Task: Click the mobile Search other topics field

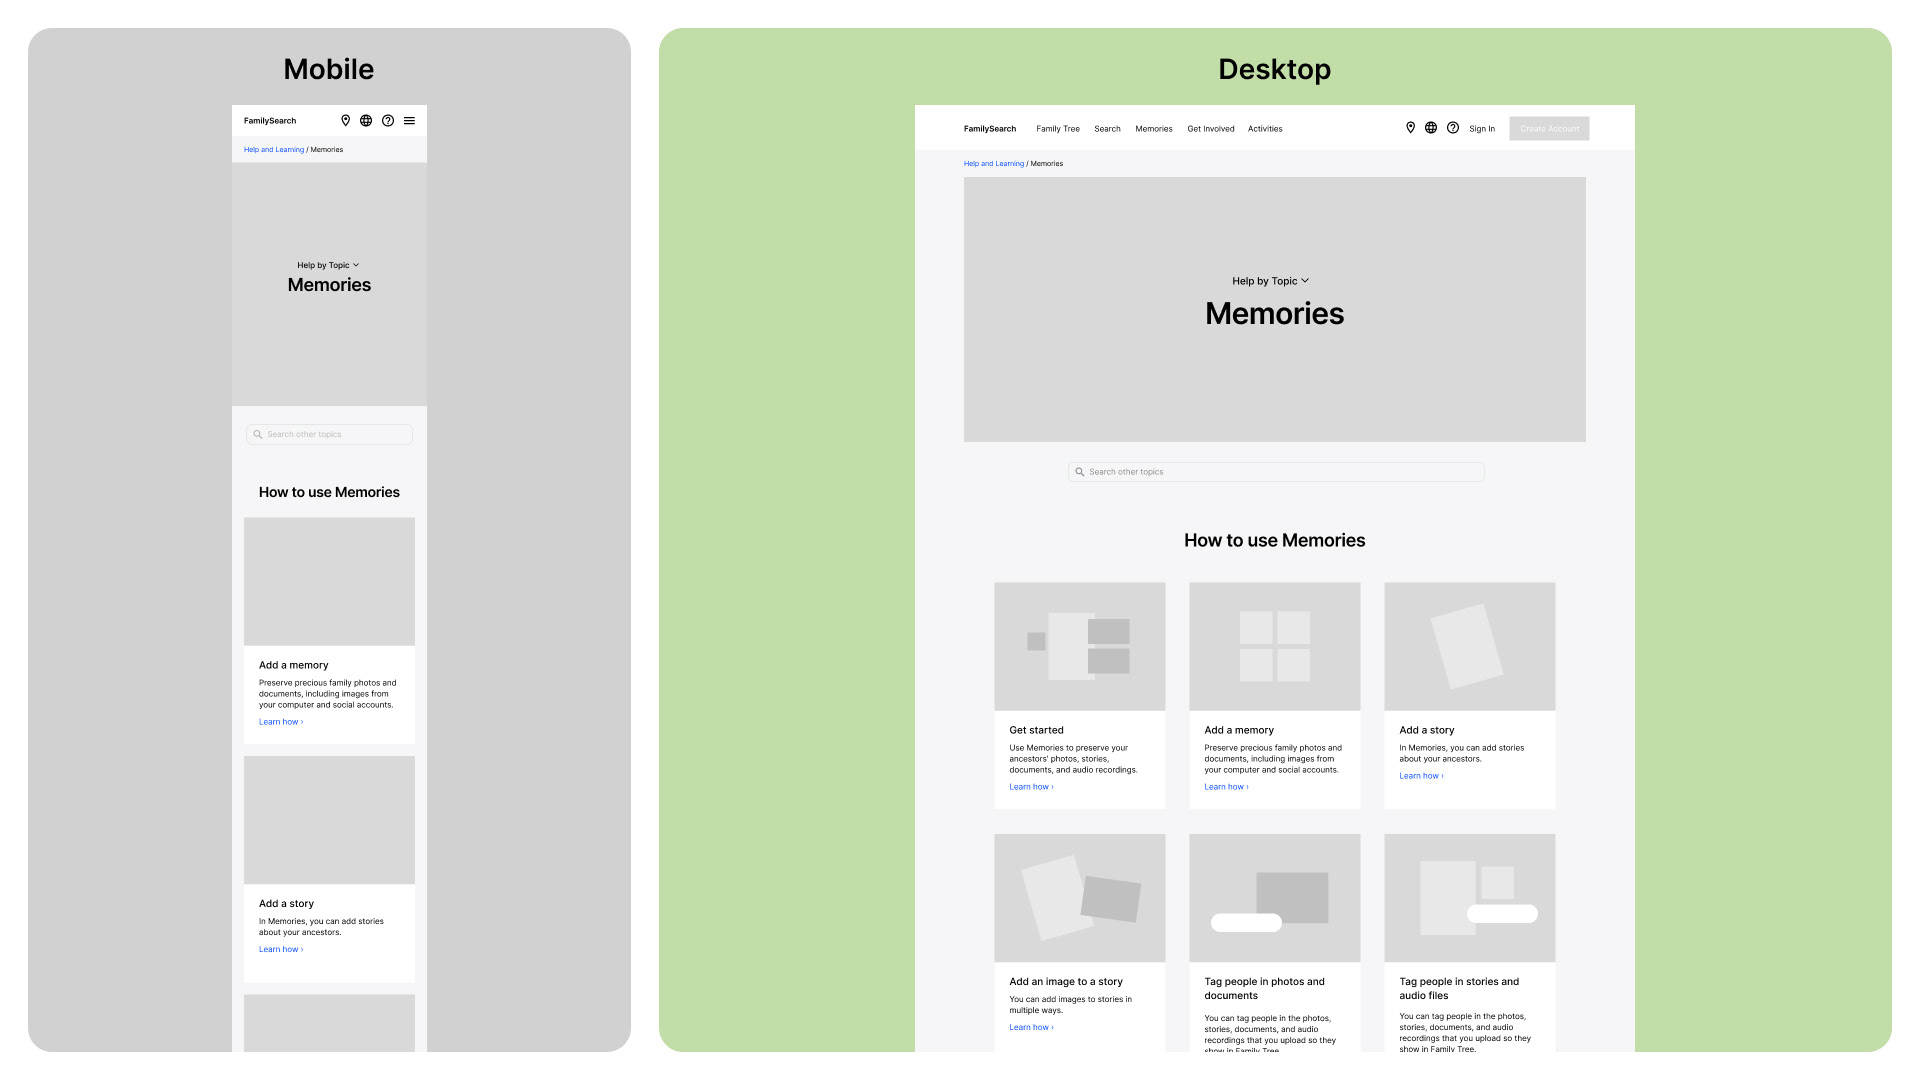Action: pos(329,435)
